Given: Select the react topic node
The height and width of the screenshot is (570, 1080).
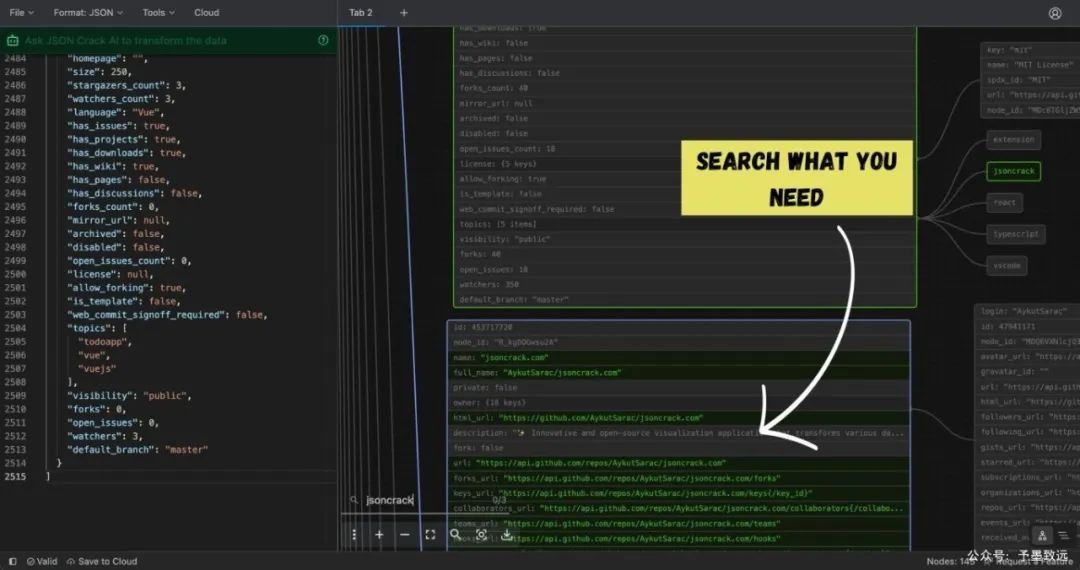Looking at the screenshot, I should 1004,203.
